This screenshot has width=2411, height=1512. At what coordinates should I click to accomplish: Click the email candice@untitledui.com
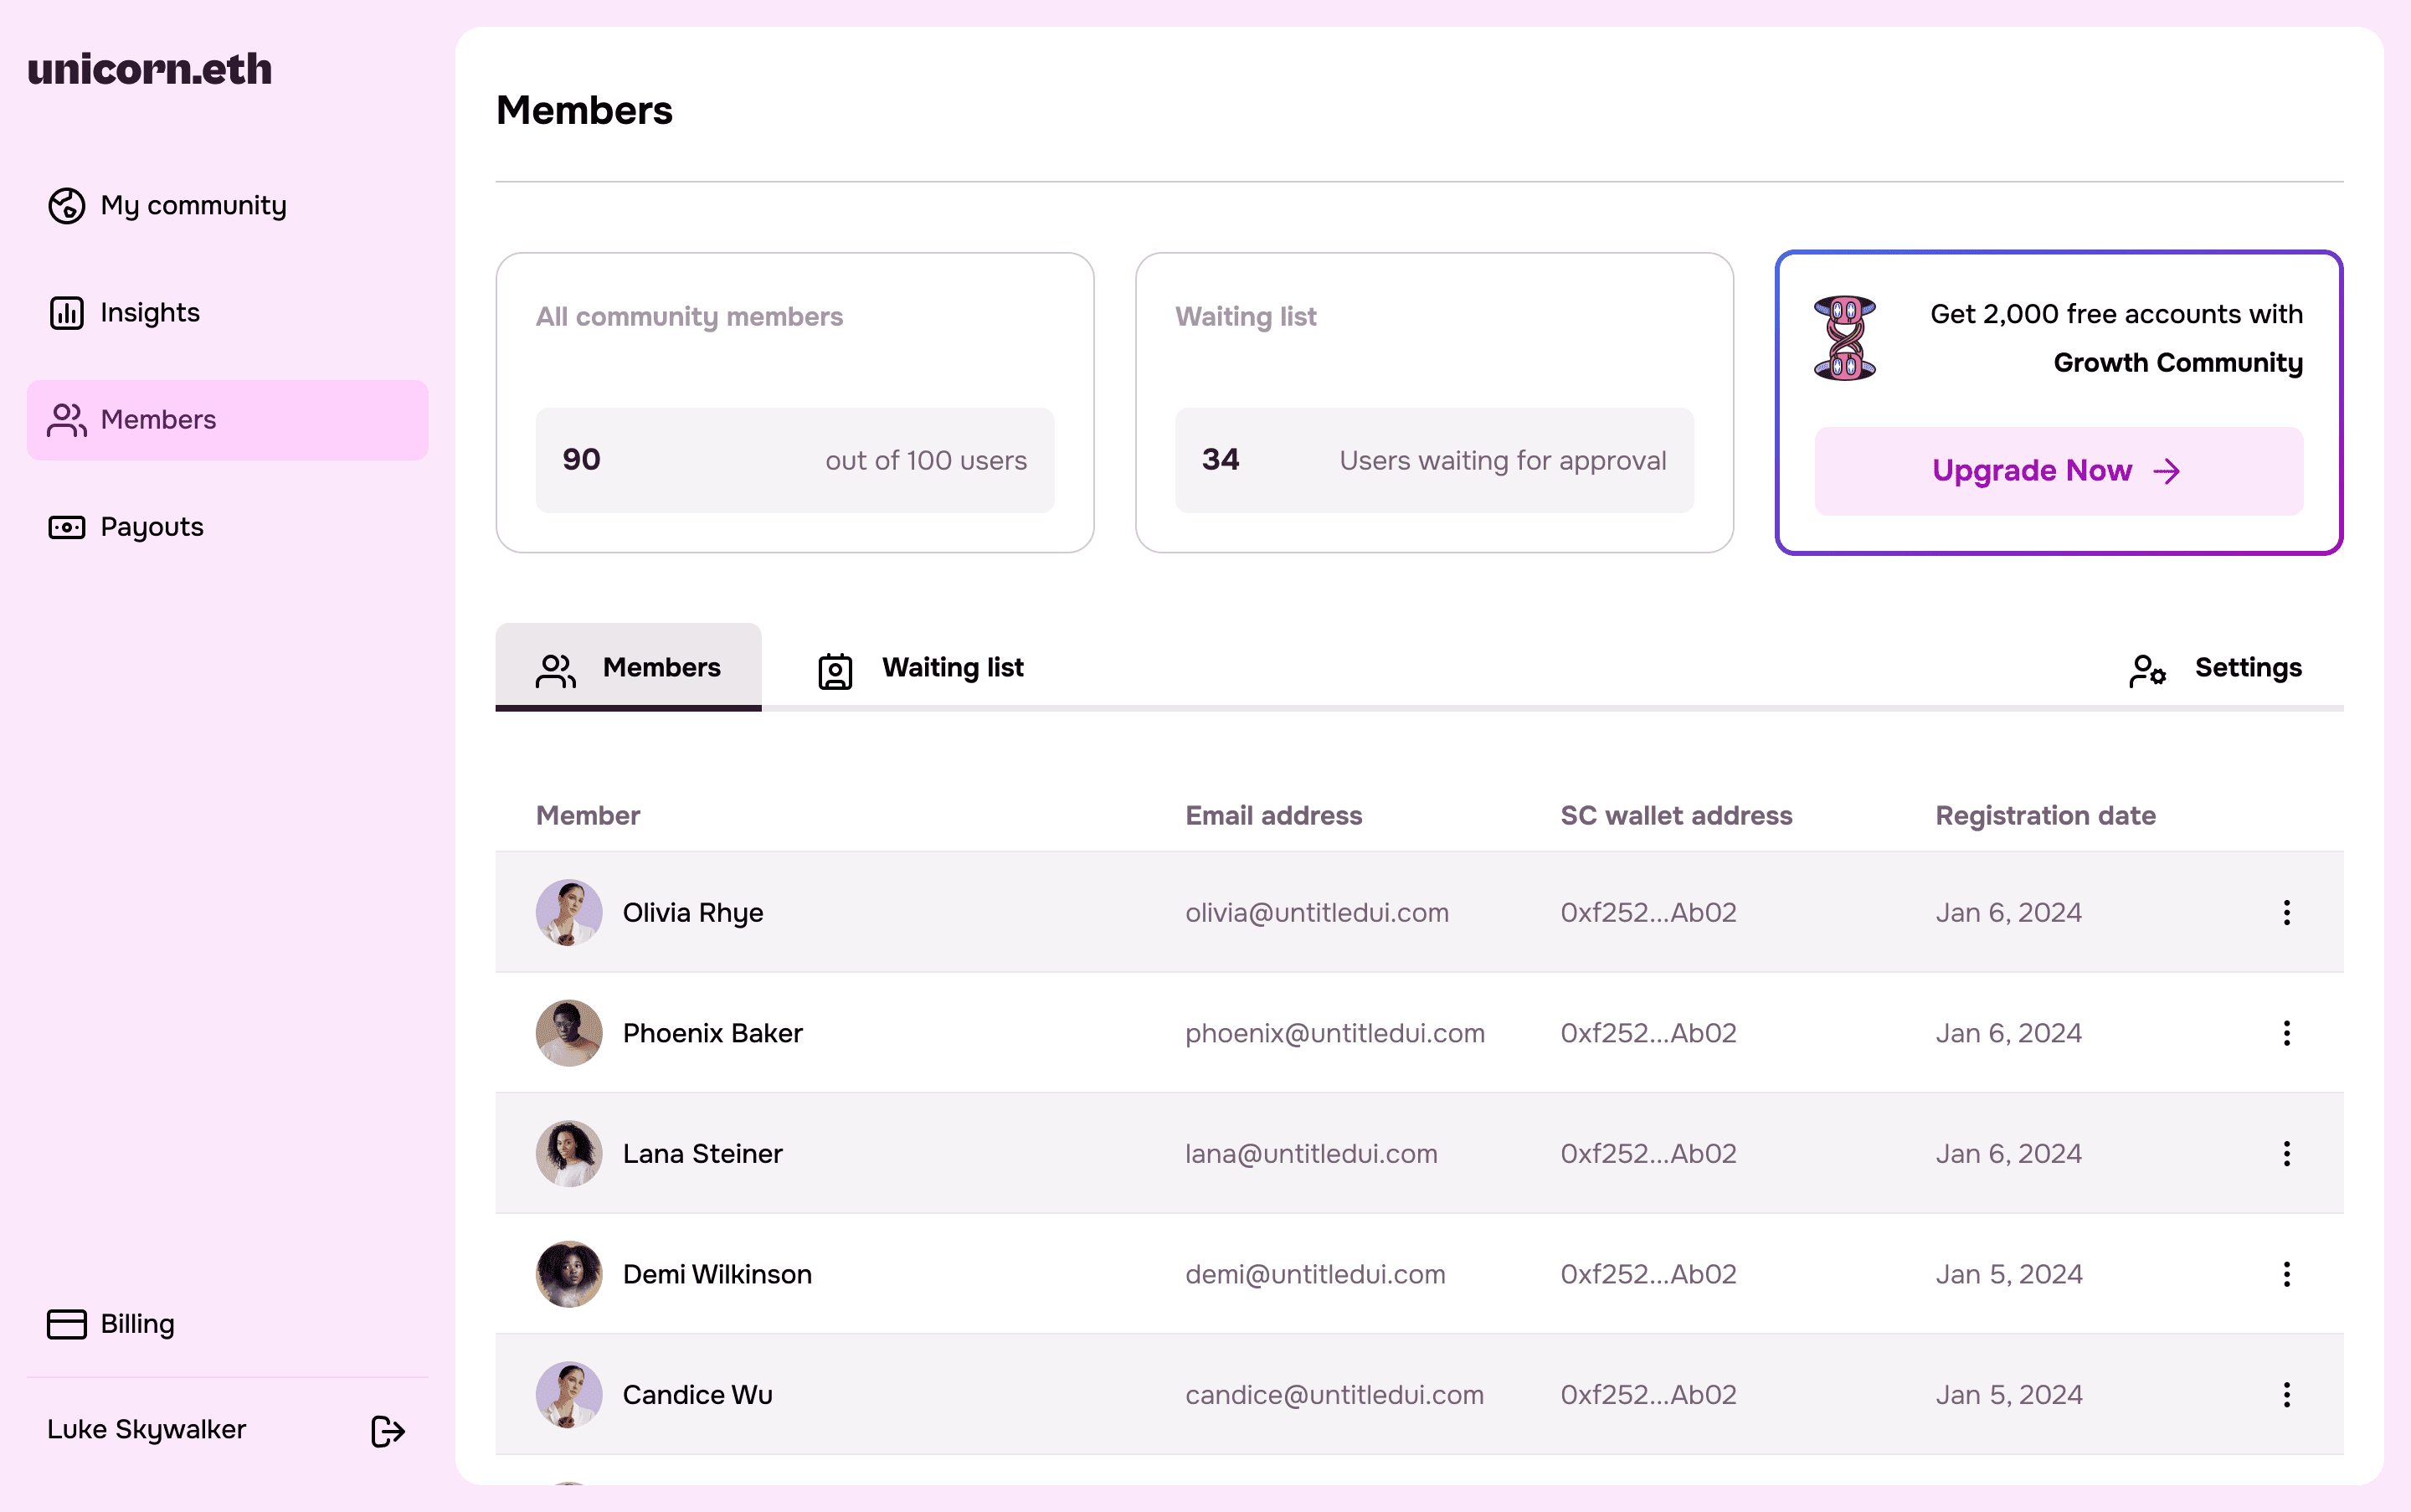click(1334, 1394)
